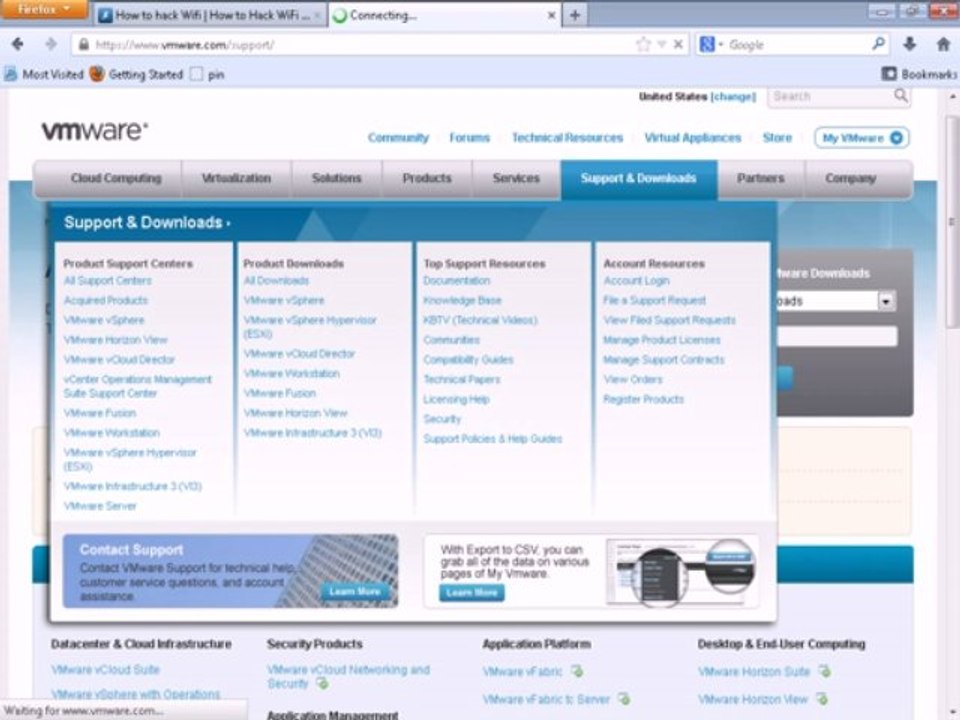Image resolution: width=960 pixels, height=720 pixels.
Task: Click the My VMware button
Action: (861, 138)
